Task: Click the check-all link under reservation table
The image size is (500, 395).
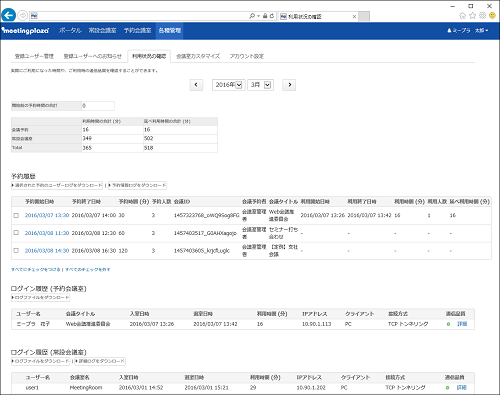Action: [x=36, y=269]
